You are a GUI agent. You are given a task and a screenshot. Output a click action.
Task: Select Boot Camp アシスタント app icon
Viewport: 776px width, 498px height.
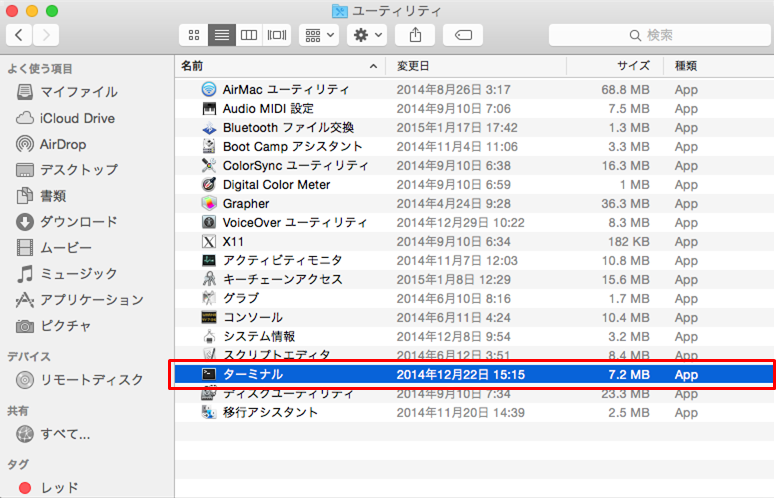click(x=209, y=147)
